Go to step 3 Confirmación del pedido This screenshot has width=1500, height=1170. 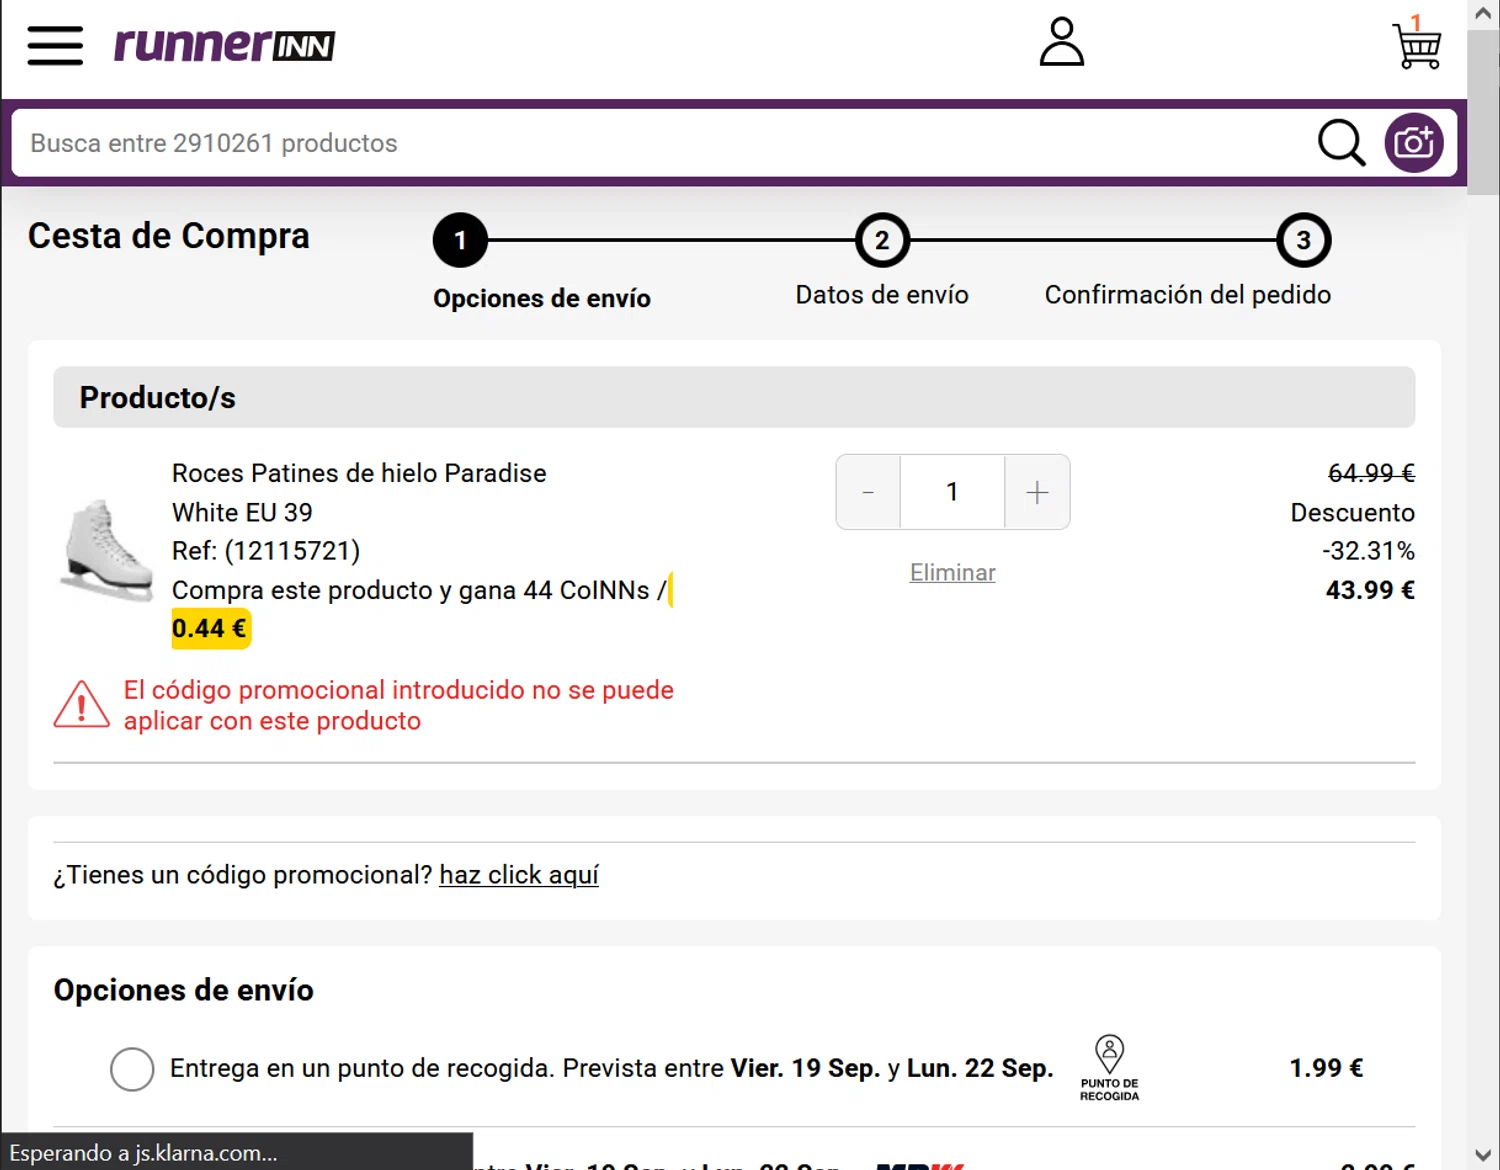1303,240
